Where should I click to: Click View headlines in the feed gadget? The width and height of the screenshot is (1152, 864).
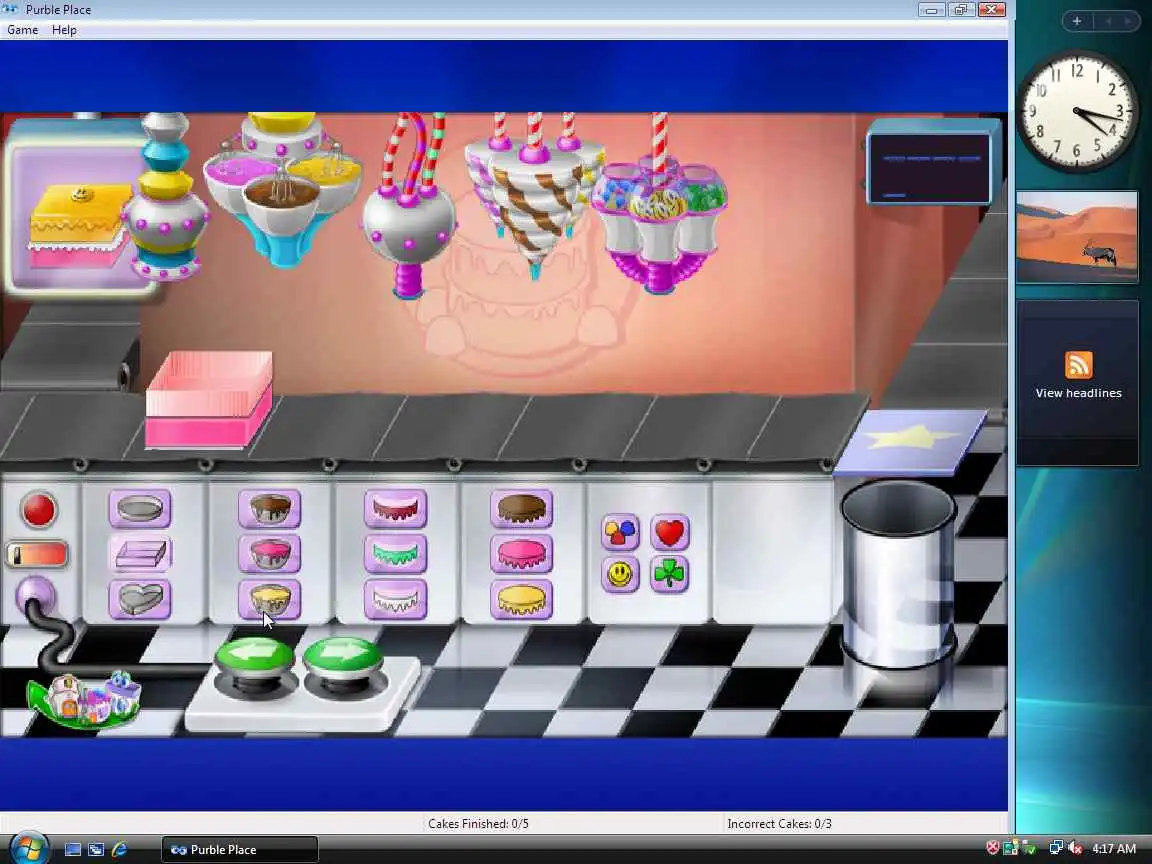point(1078,393)
